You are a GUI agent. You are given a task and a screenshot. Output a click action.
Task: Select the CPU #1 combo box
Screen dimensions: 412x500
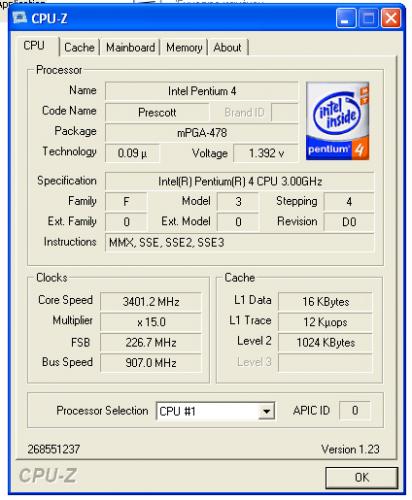215,411
